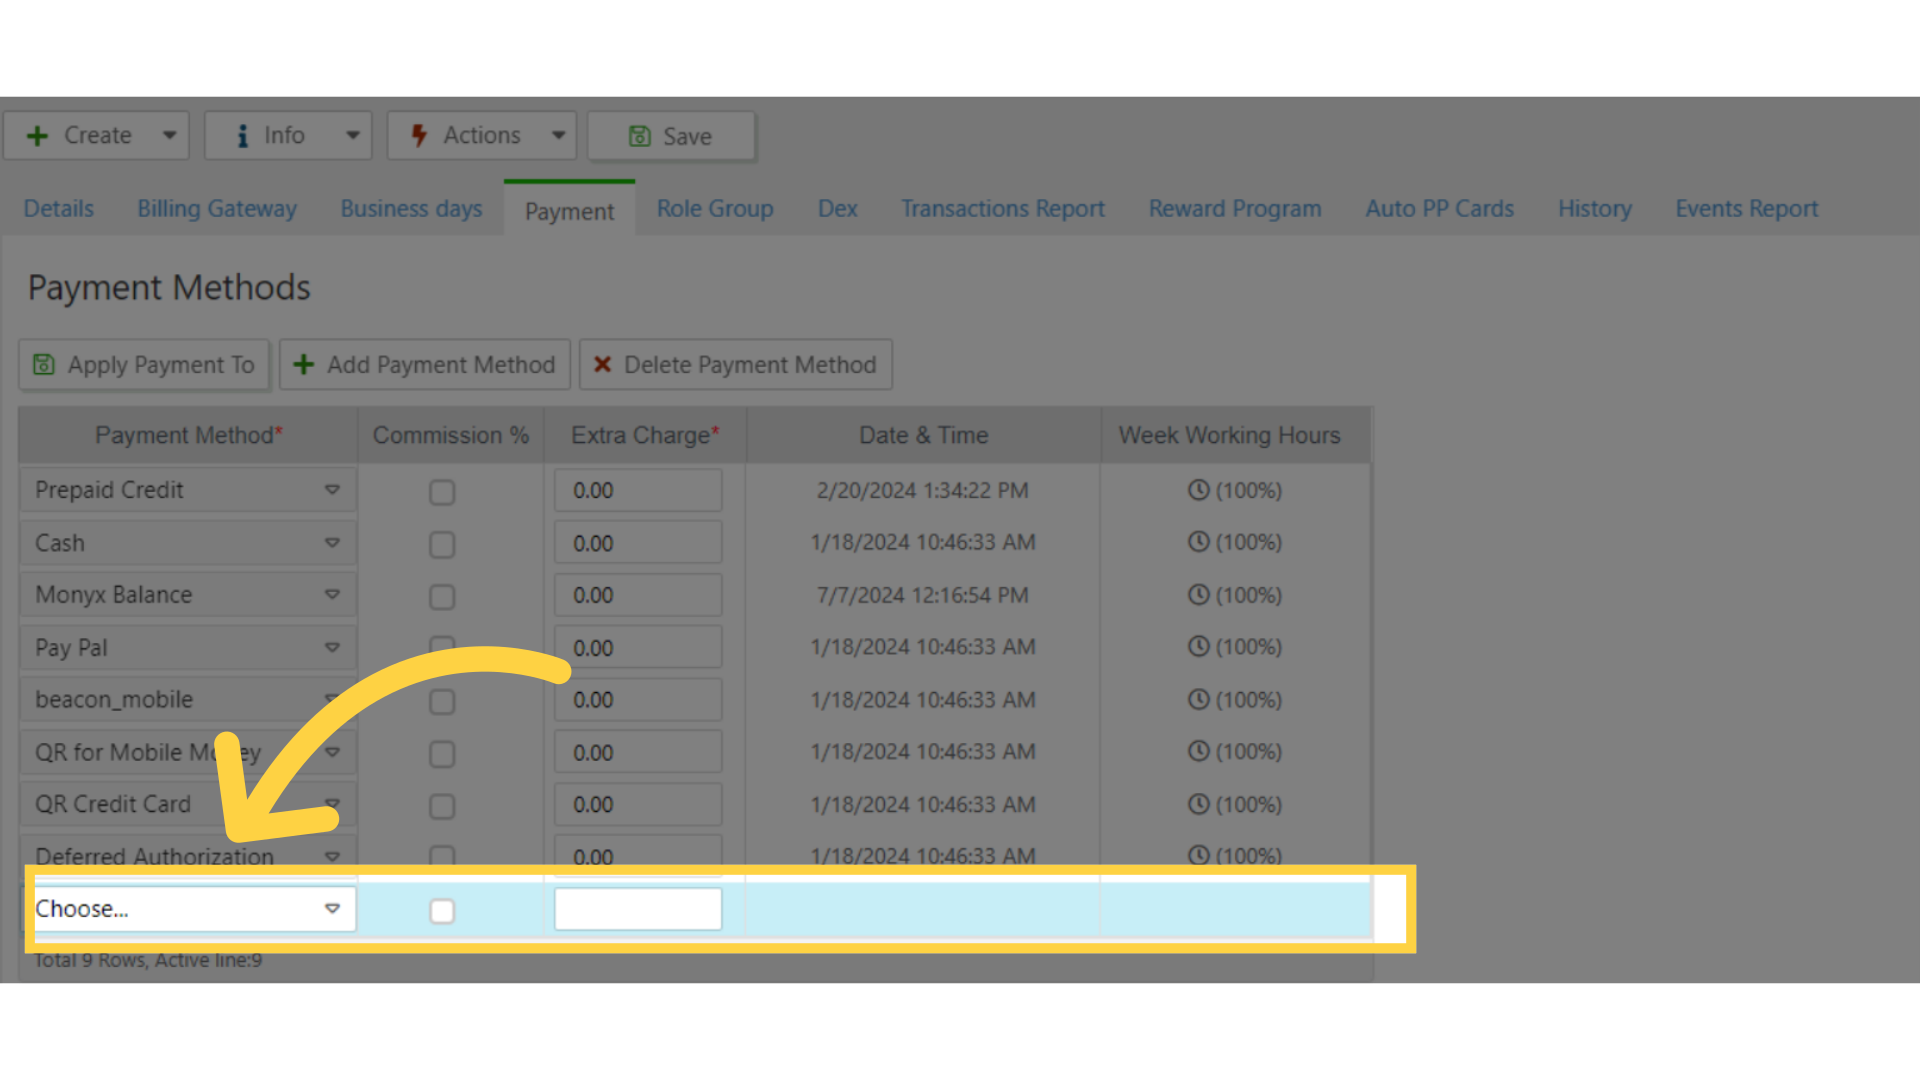This screenshot has height=1080, width=1920.
Task: Enable commission checkbox for Cash row
Action: point(442,545)
